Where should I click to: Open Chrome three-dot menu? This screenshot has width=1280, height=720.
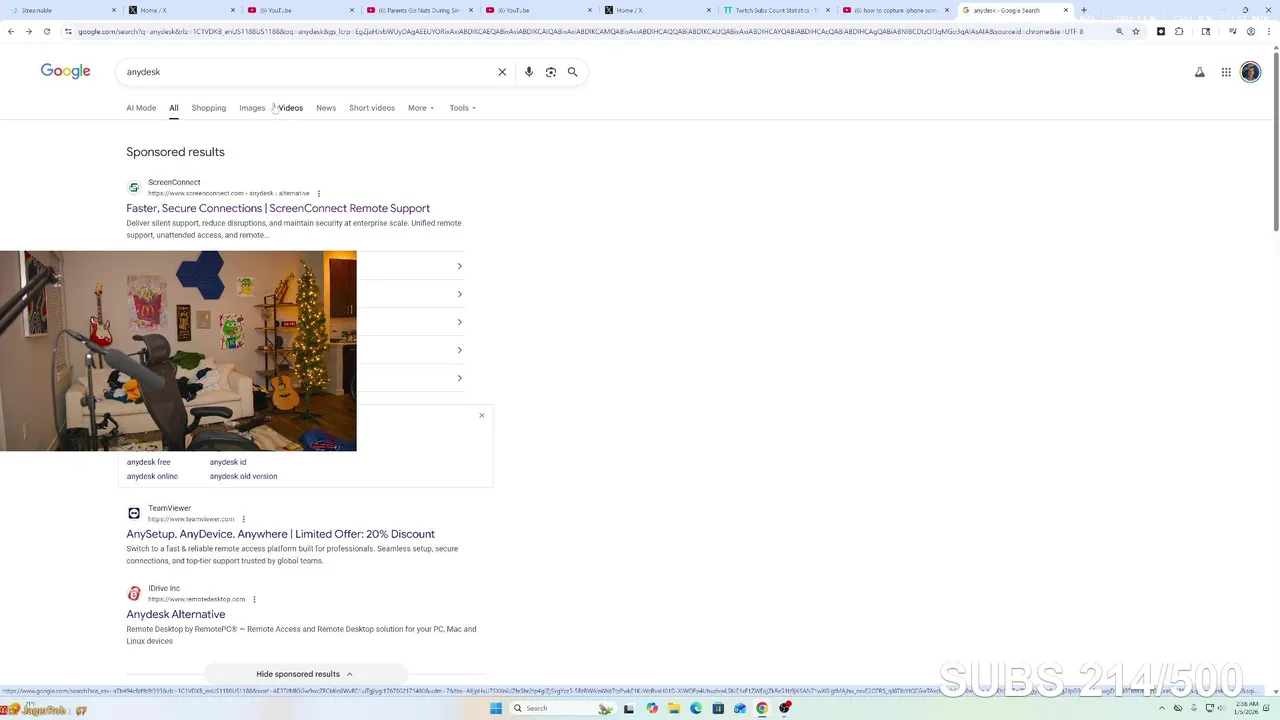pyautogui.click(x=1269, y=31)
